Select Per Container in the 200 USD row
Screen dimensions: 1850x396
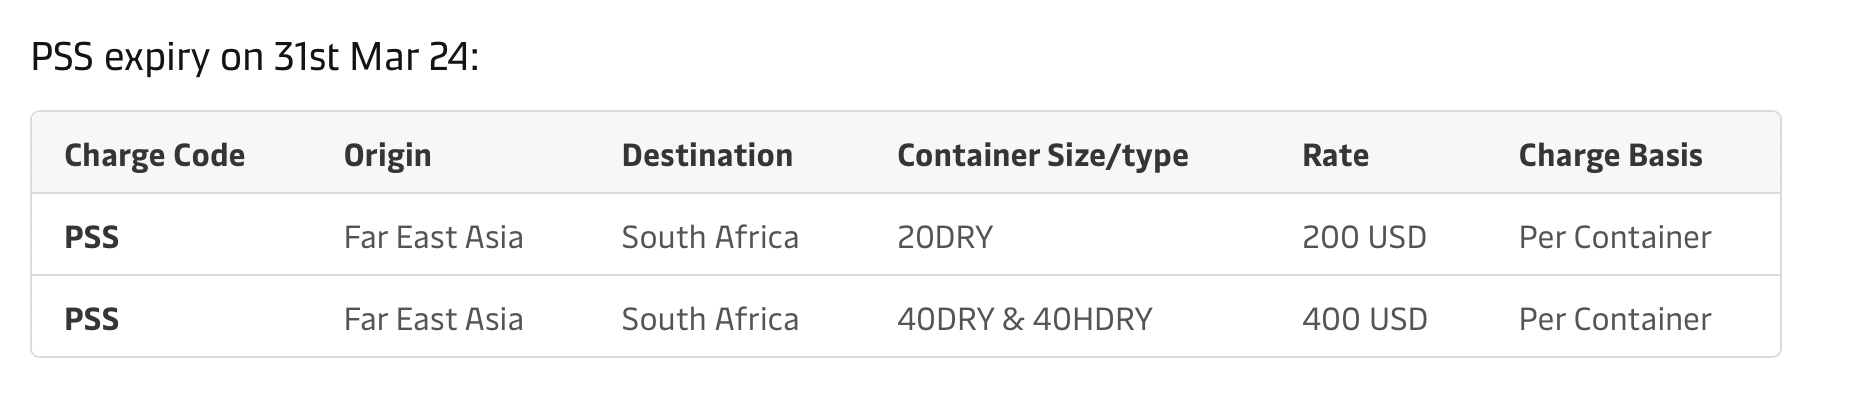1615,238
